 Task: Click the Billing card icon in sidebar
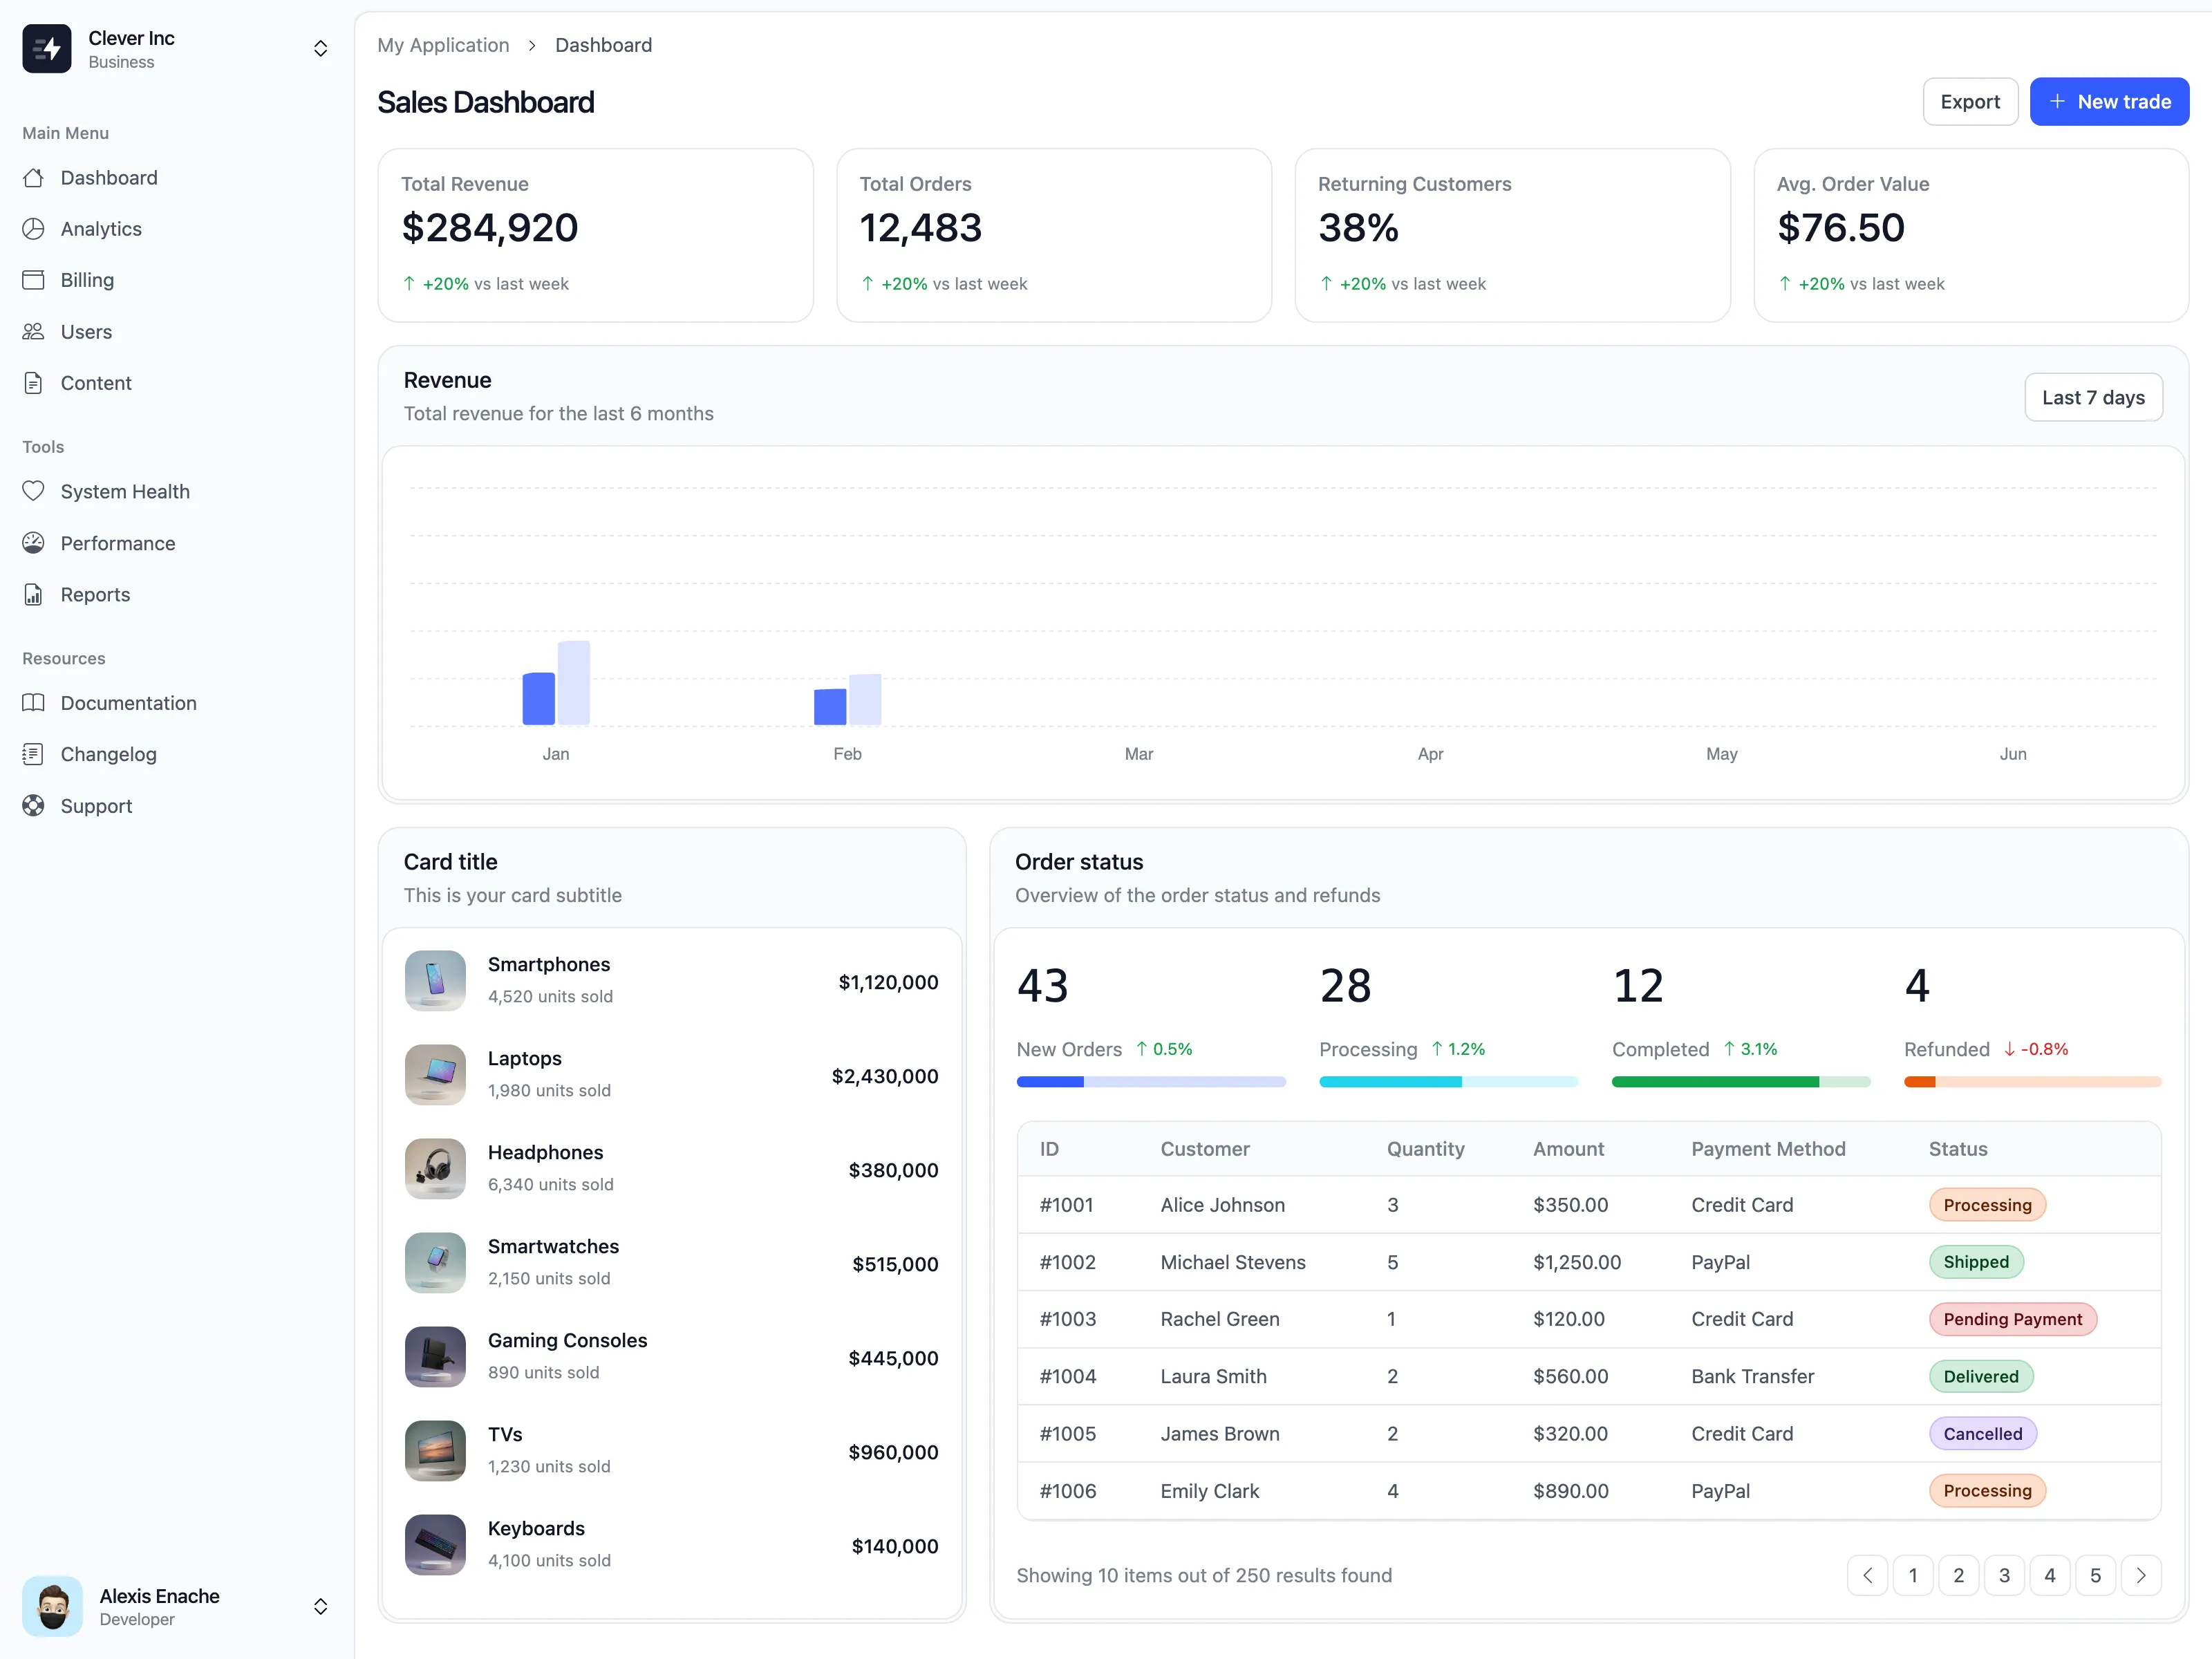pos(33,280)
